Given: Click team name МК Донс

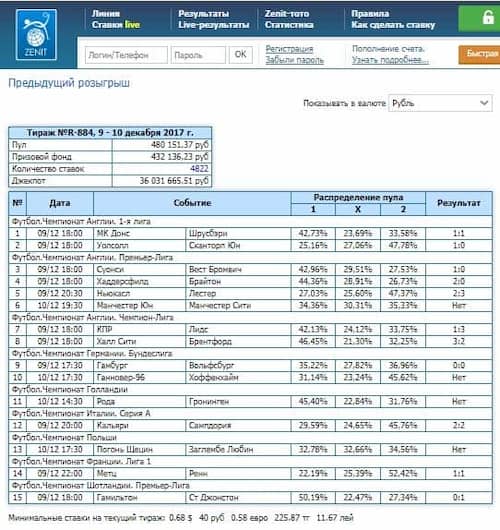Looking at the screenshot, I should [x=113, y=233].
